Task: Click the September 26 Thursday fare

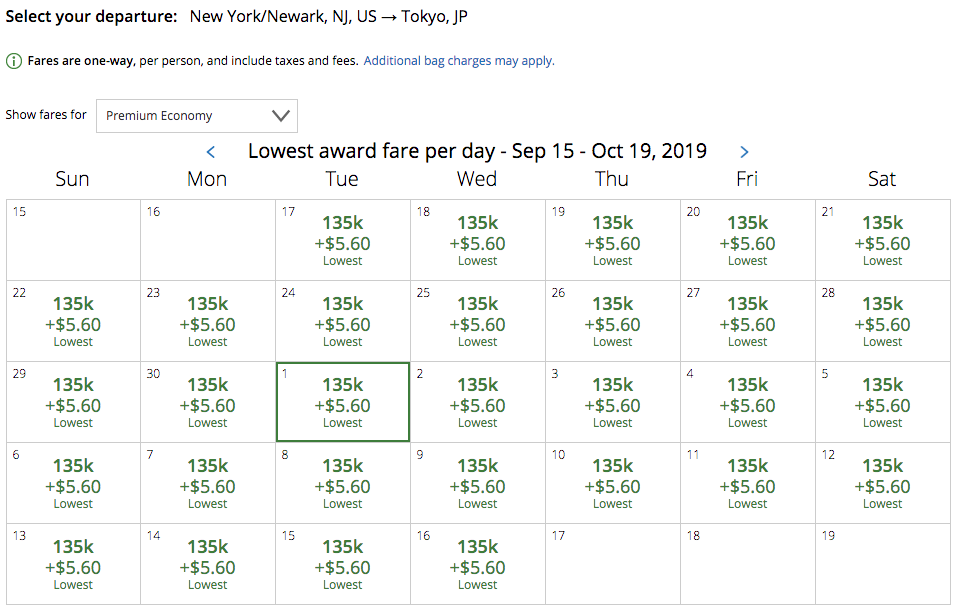Action: (x=613, y=321)
